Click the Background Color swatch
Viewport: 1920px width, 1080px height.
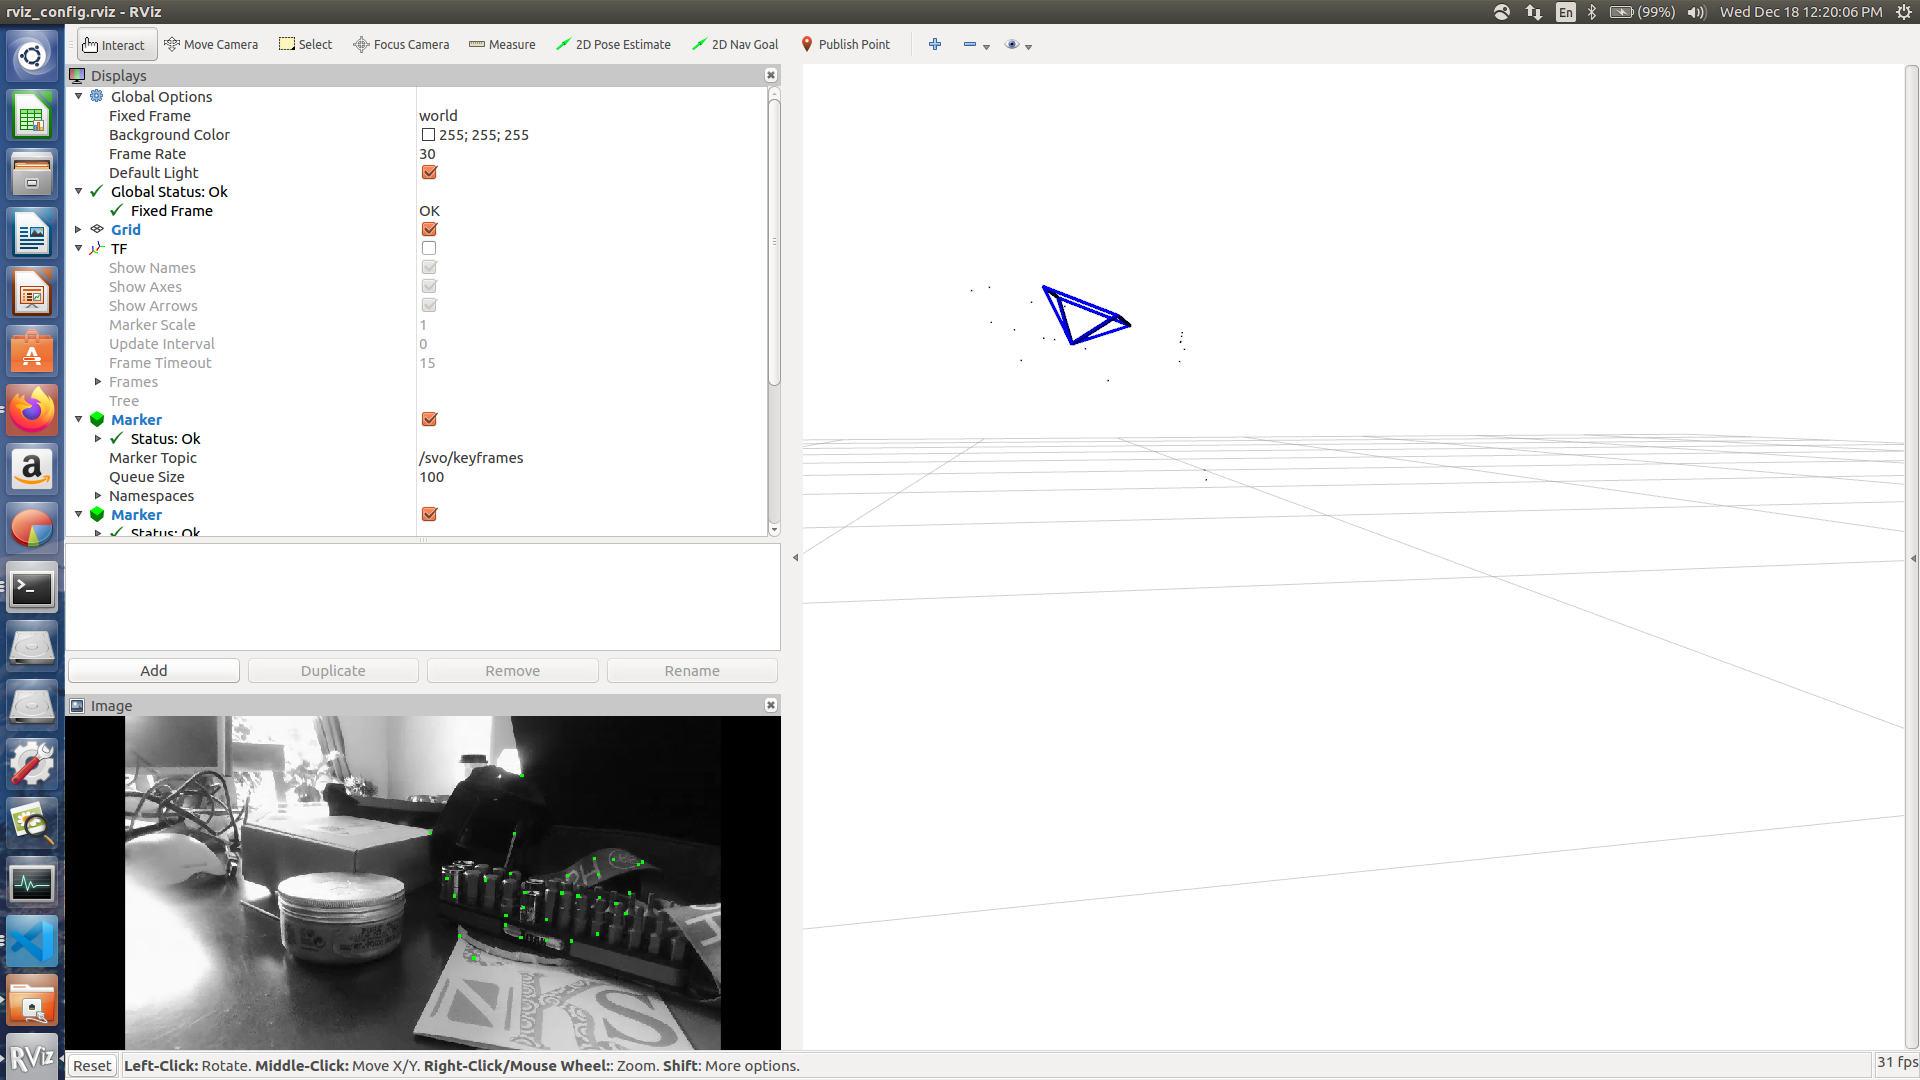point(428,135)
